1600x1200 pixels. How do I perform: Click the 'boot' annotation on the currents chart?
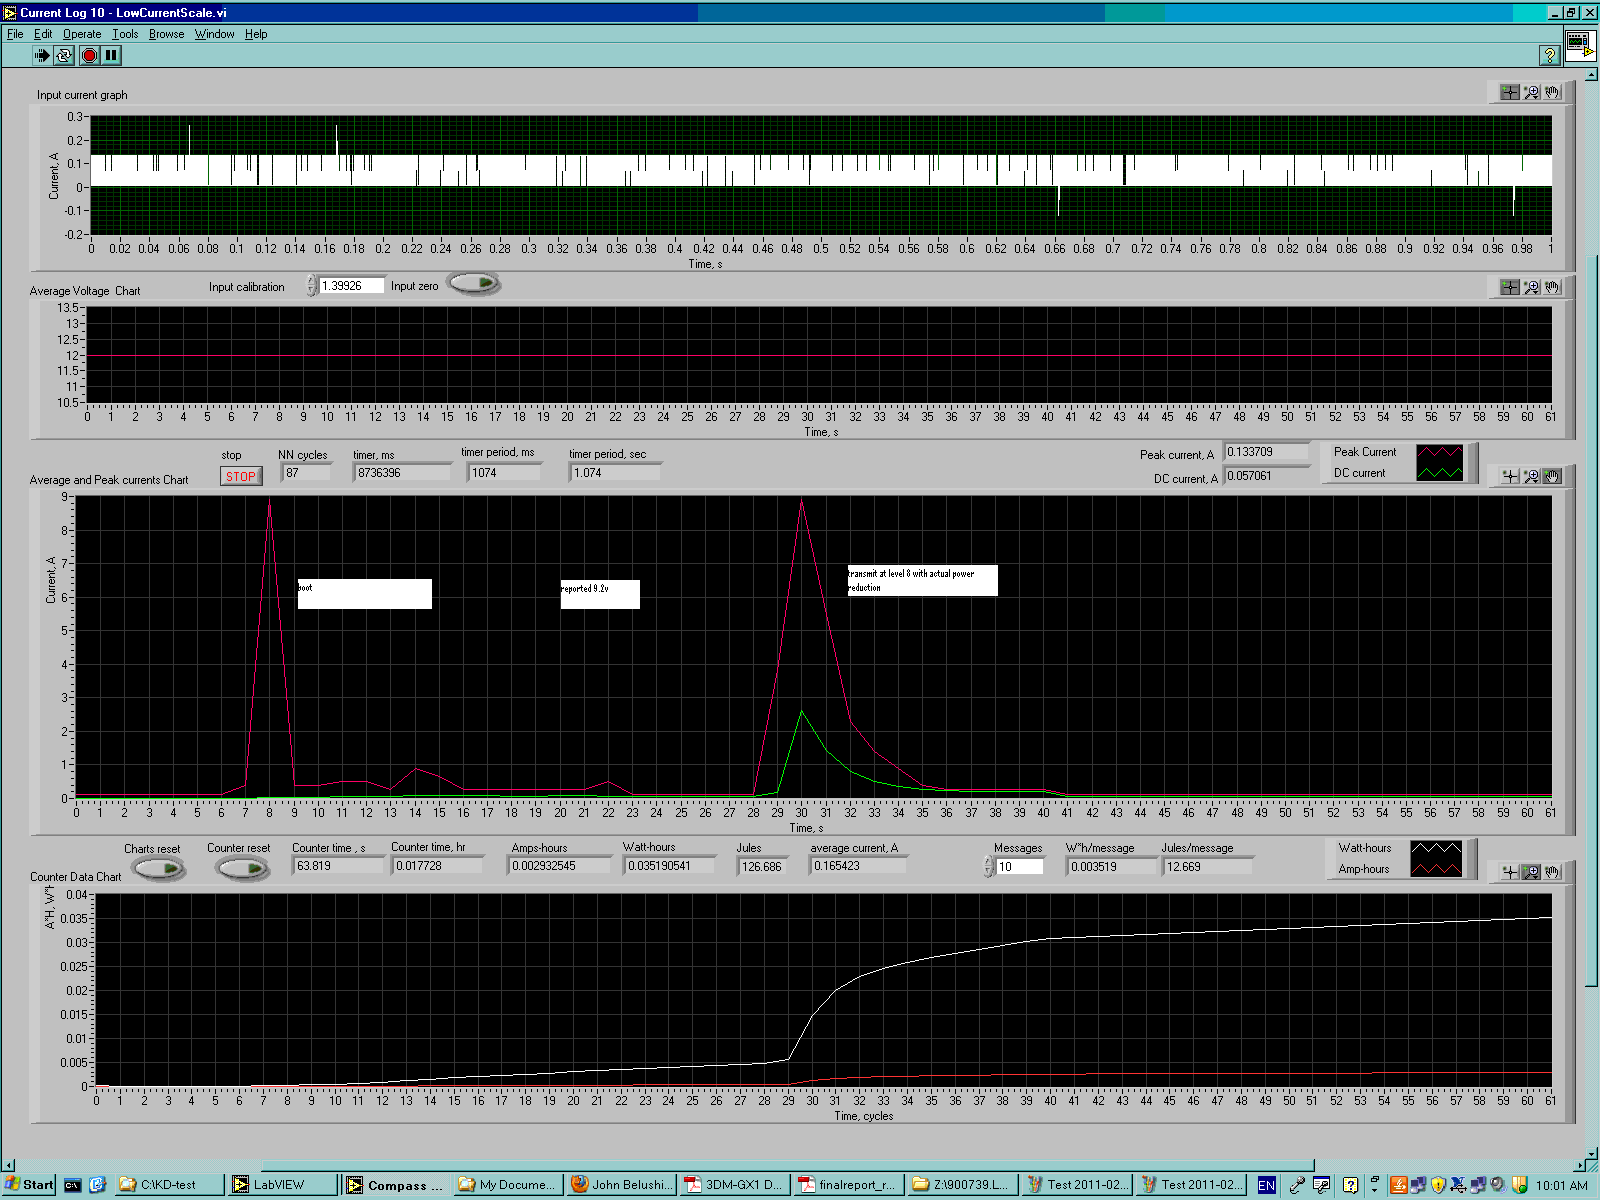tap(364, 594)
